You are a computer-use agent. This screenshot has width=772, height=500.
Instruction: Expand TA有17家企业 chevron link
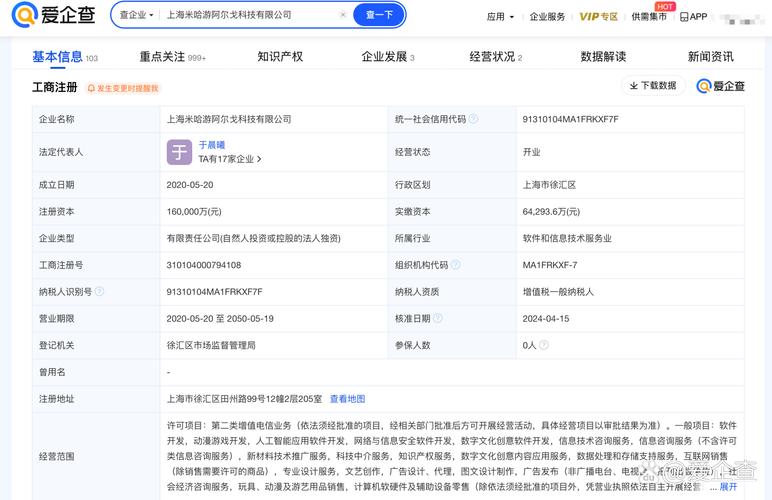pos(230,159)
